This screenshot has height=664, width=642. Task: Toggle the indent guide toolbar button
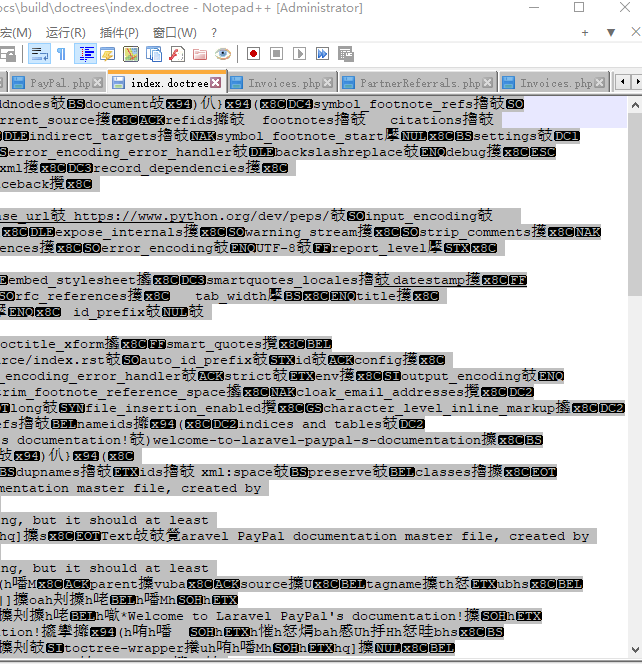pyautogui.click(x=86, y=54)
